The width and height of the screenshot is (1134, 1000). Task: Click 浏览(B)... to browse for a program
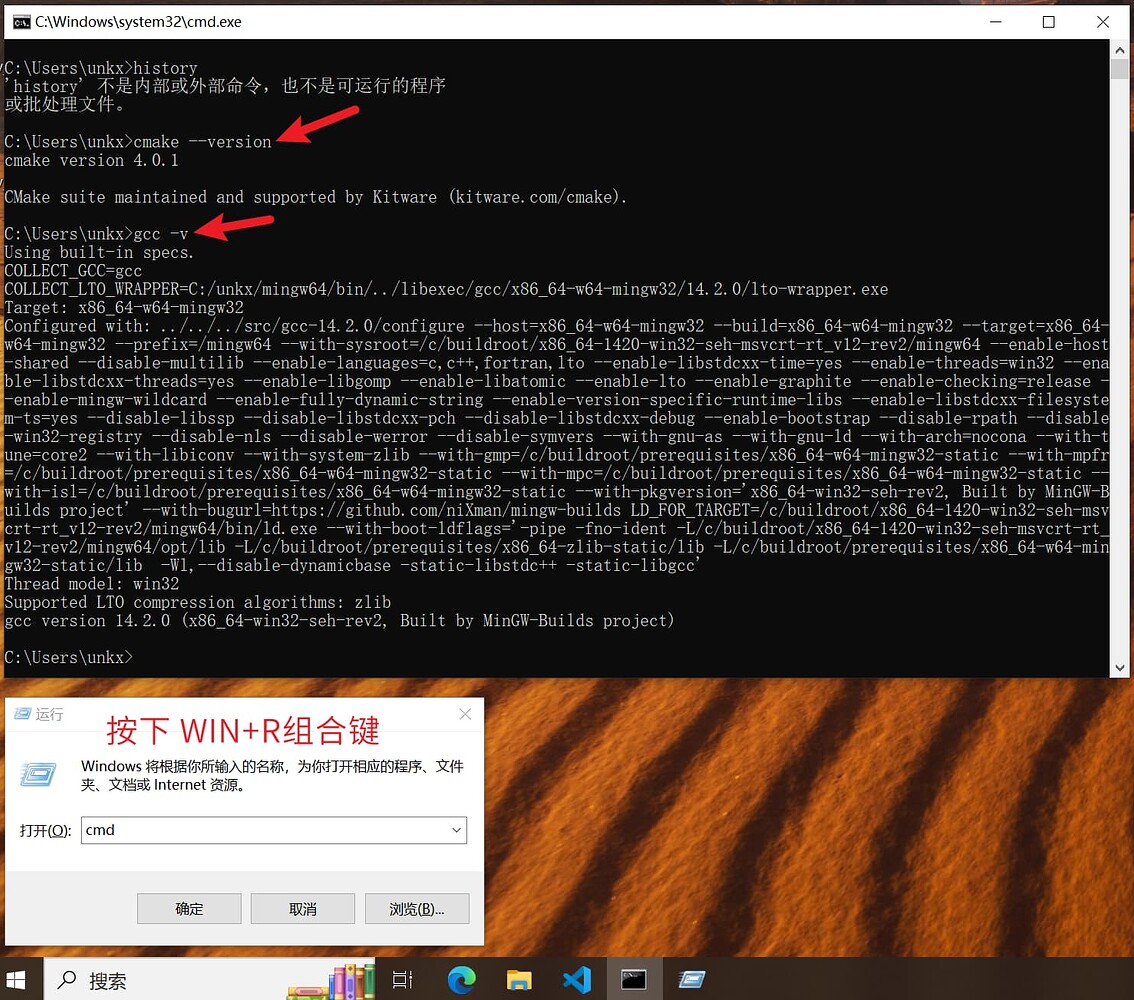pos(417,908)
